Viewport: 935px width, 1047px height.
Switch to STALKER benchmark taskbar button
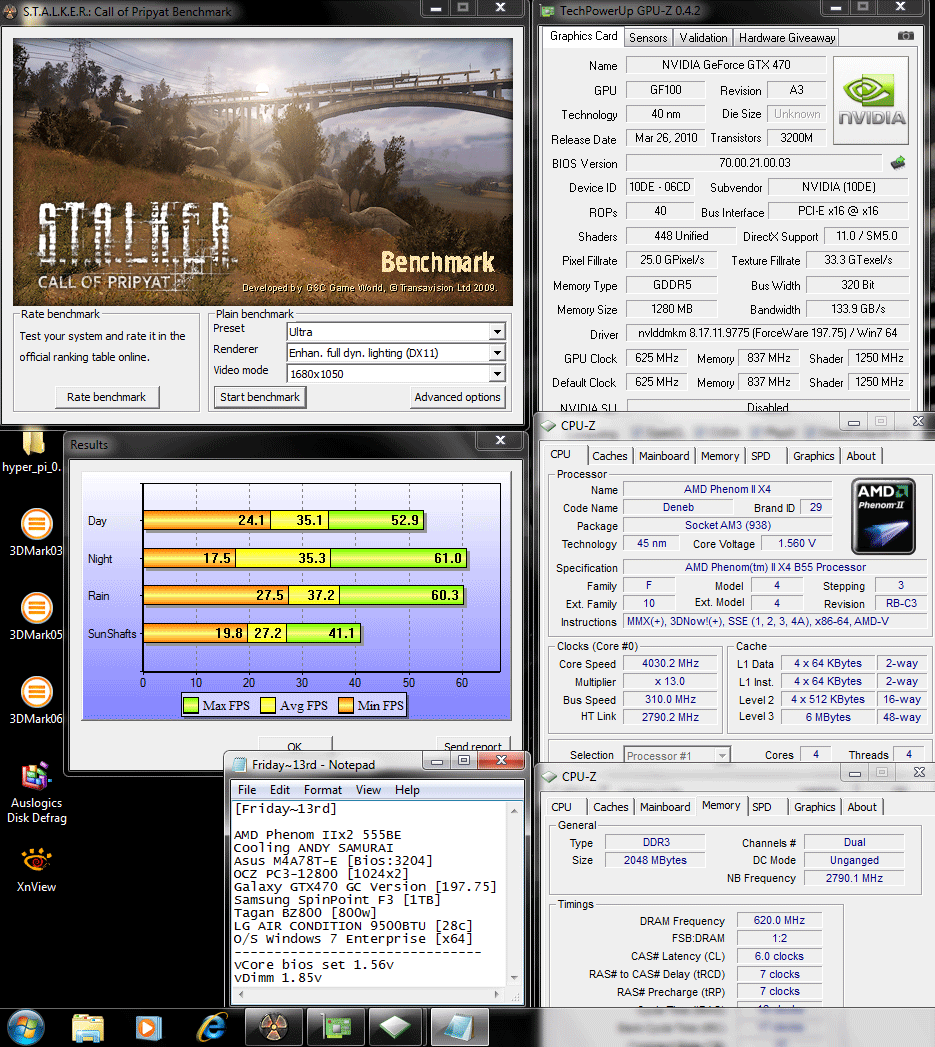pyautogui.click(x=273, y=1027)
